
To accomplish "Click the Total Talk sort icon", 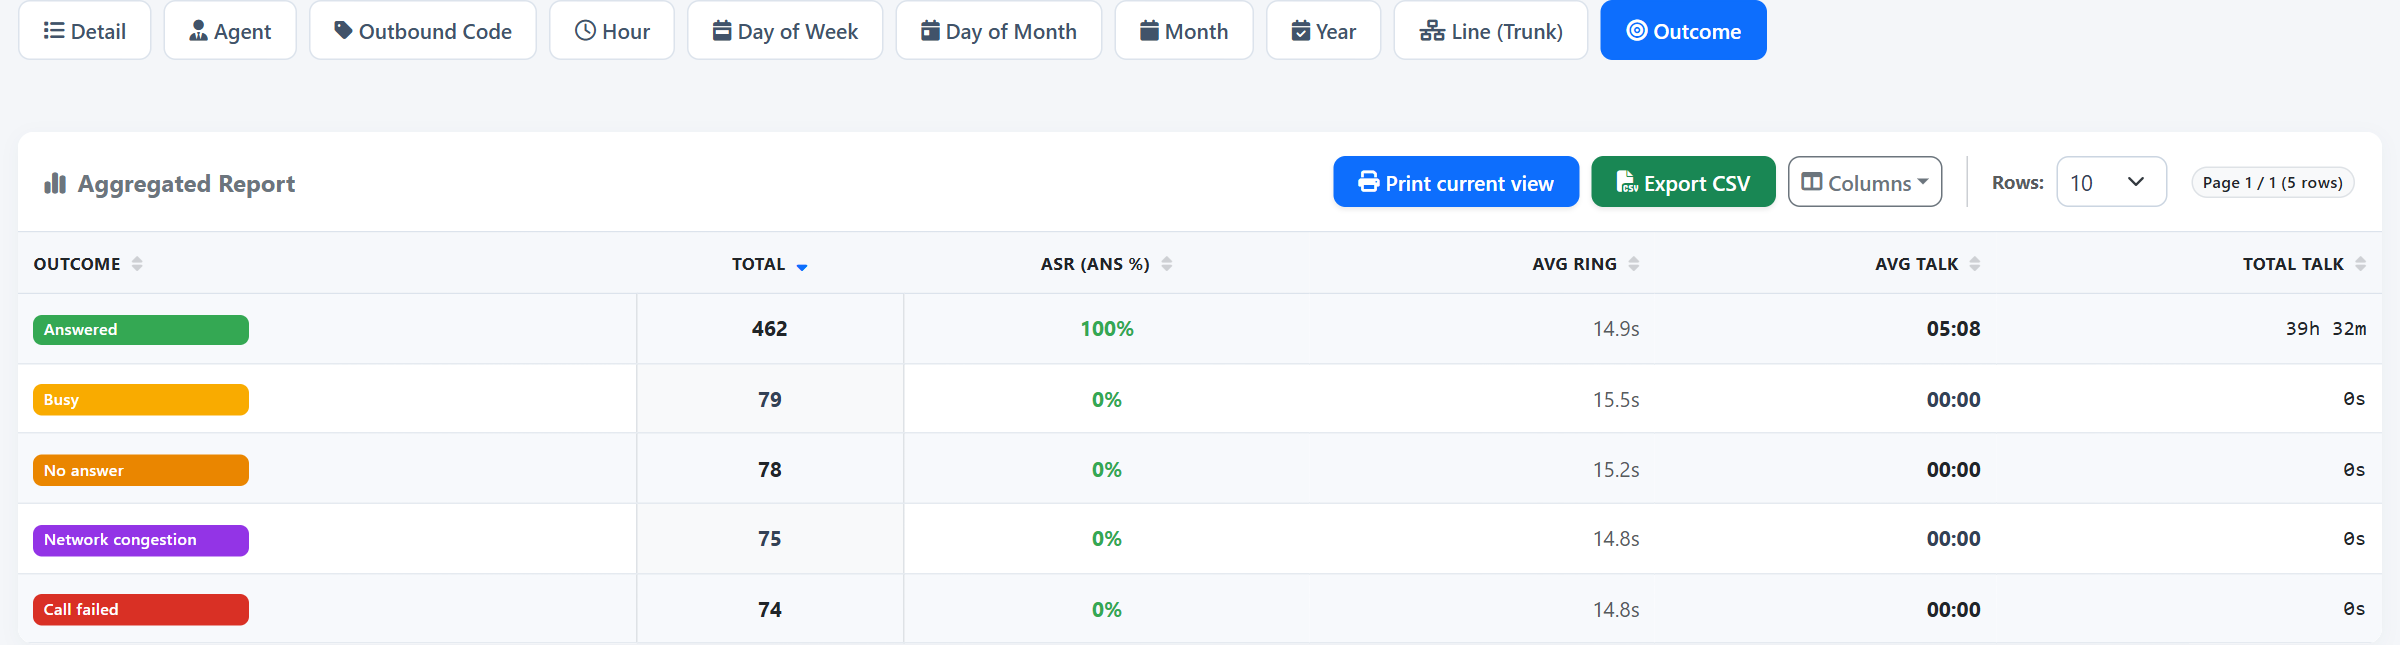I will point(2361,264).
